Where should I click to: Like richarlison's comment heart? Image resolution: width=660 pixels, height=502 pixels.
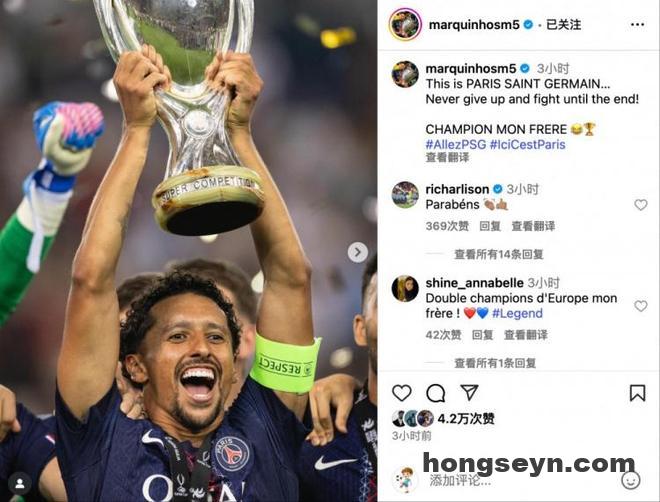pyautogui.click(x=641, y=205)
